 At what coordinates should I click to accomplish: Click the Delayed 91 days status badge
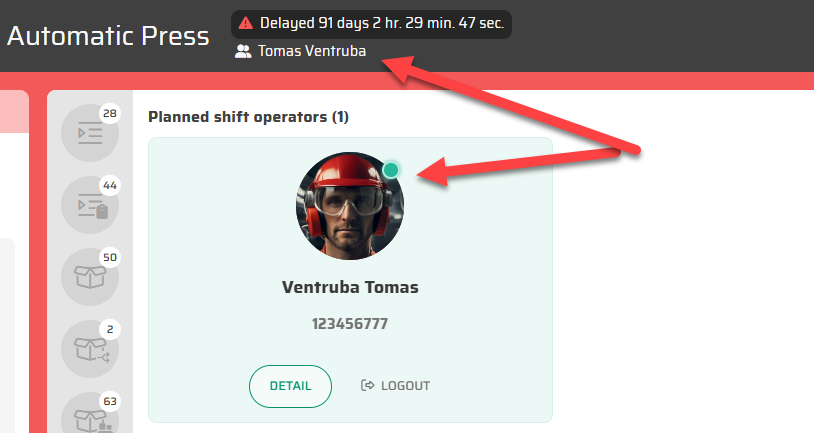(372, 23)
